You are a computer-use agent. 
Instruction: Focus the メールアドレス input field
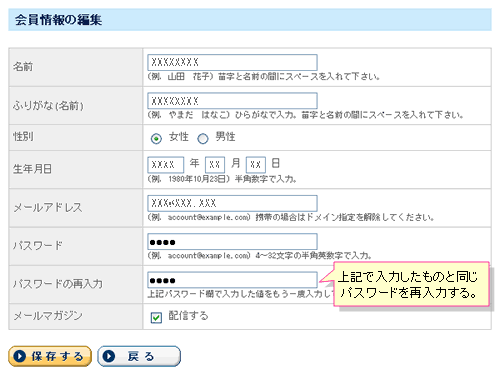232,203
